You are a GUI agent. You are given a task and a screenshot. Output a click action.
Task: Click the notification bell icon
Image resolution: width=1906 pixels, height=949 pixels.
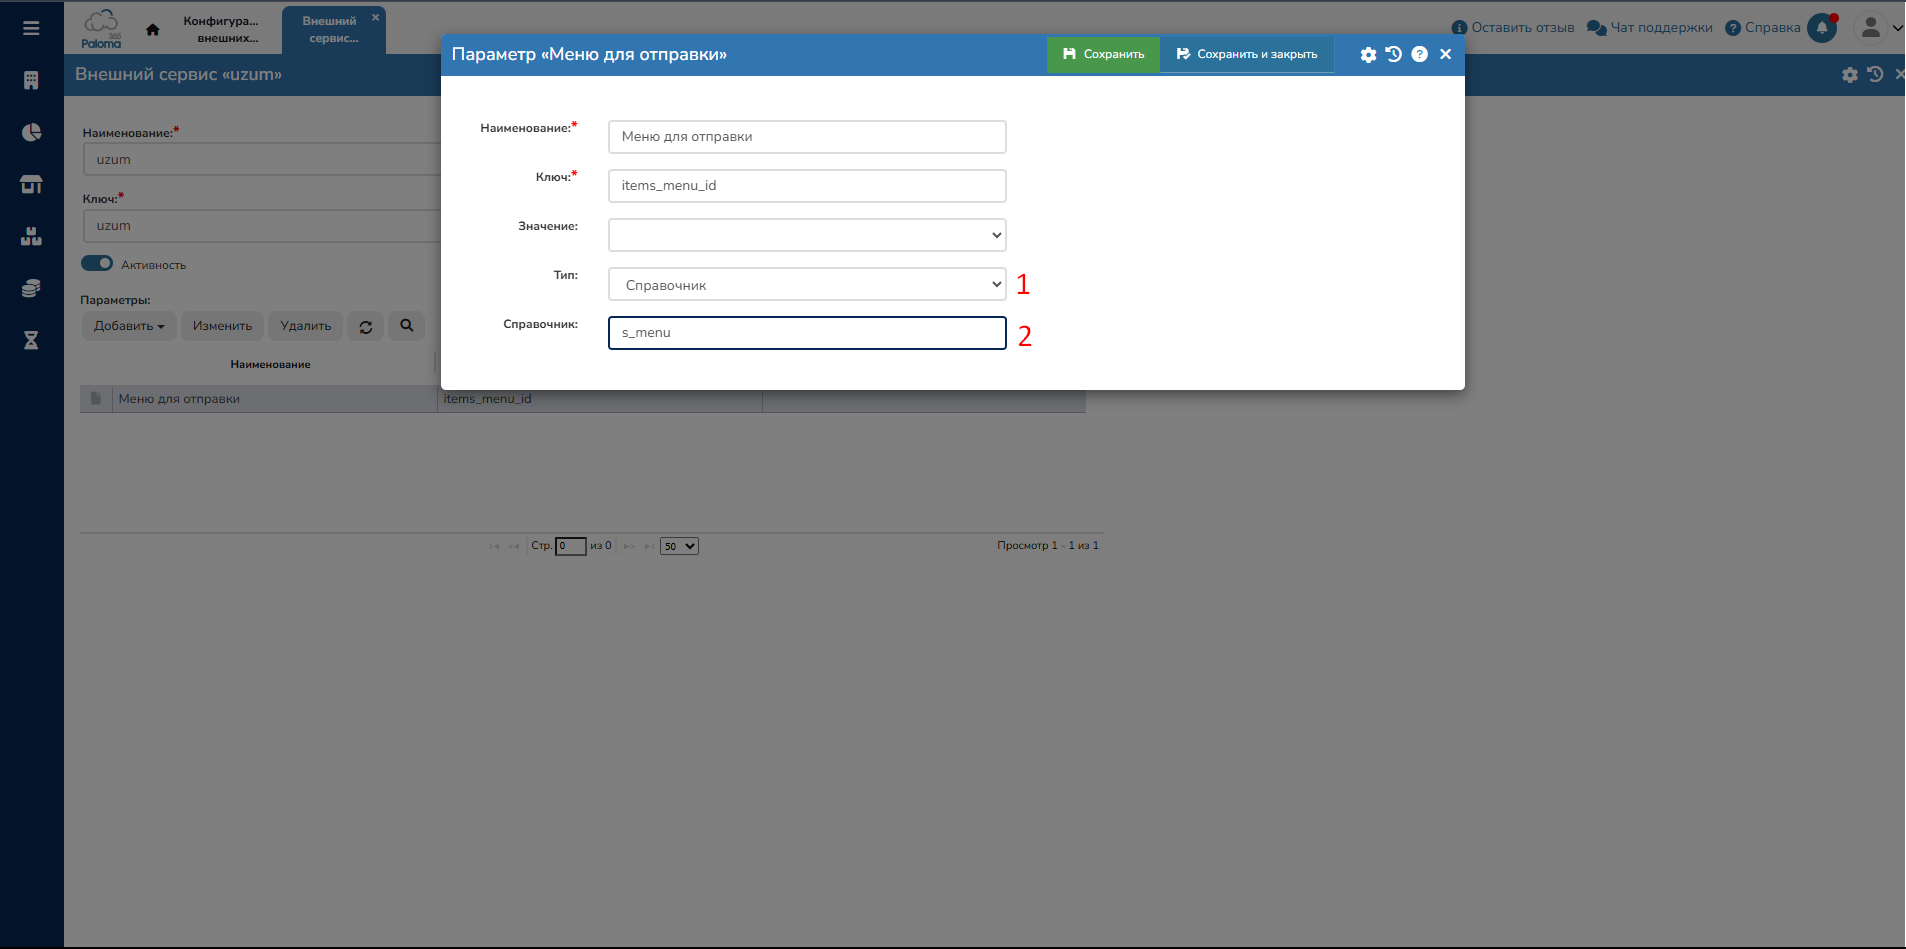[1822, 28]
